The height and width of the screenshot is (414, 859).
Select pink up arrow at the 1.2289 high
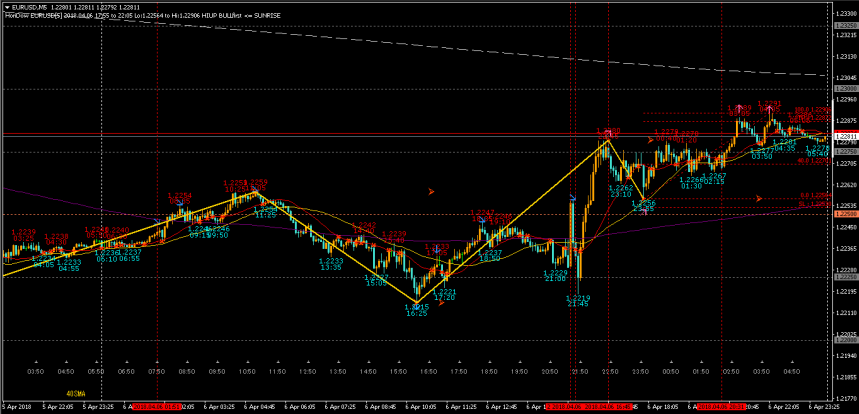(x=739, y=108)
